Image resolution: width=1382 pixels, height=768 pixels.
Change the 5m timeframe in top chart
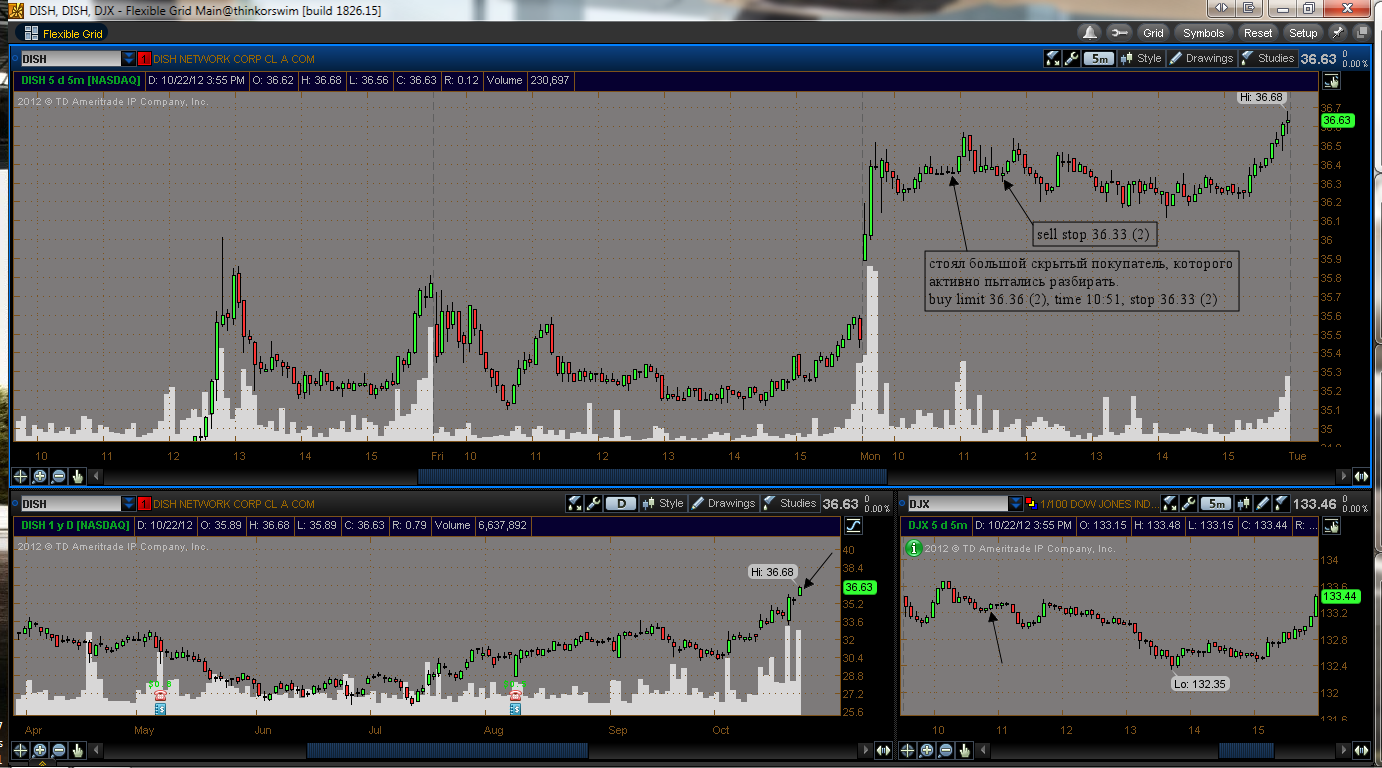1099,58
